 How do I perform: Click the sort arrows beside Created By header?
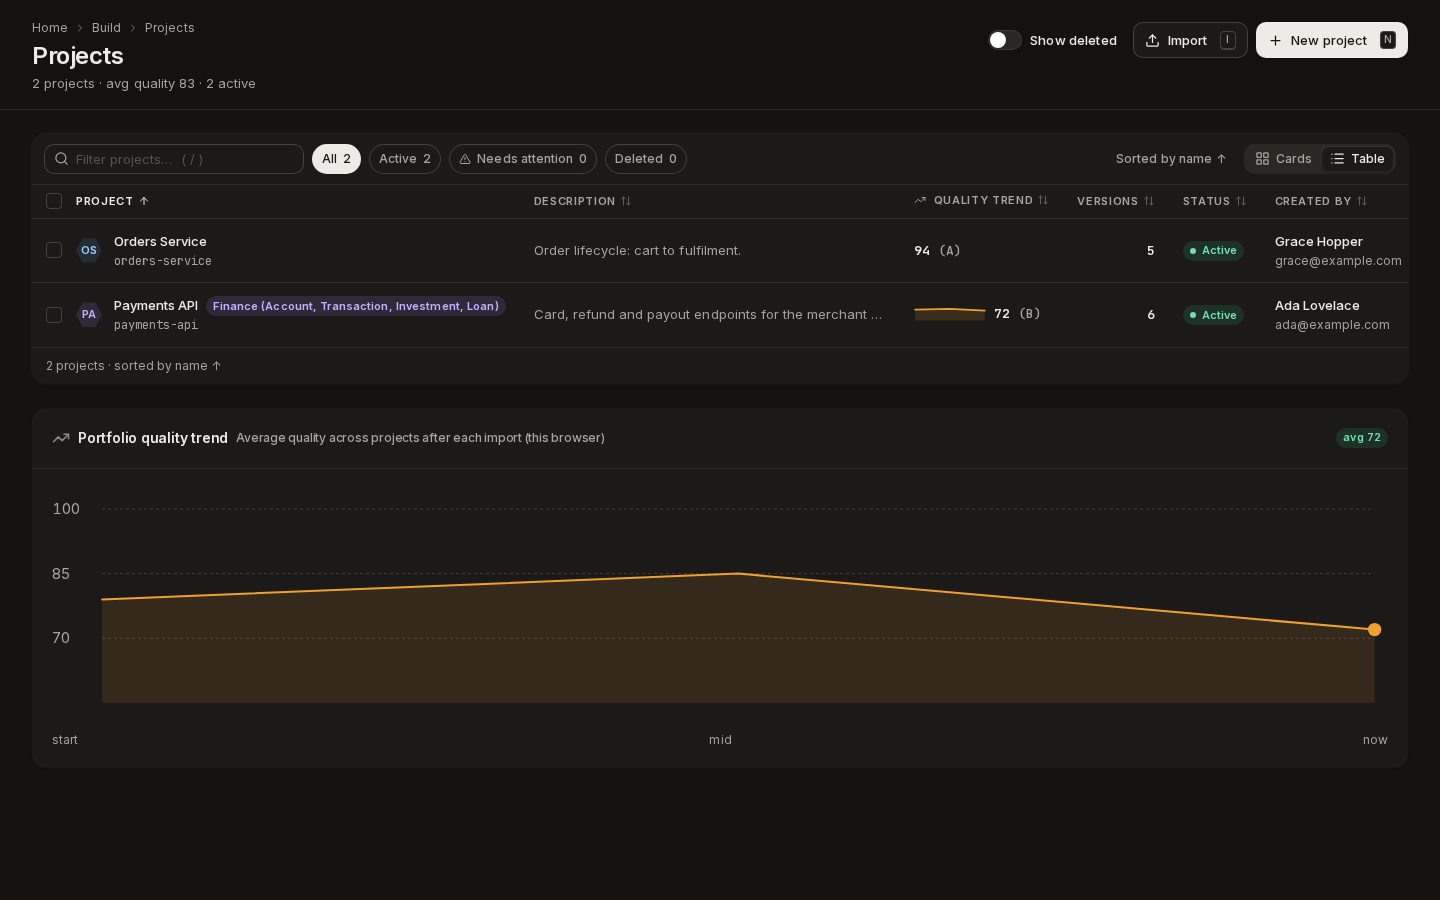pyautogui.click(x=1362, y=201)
